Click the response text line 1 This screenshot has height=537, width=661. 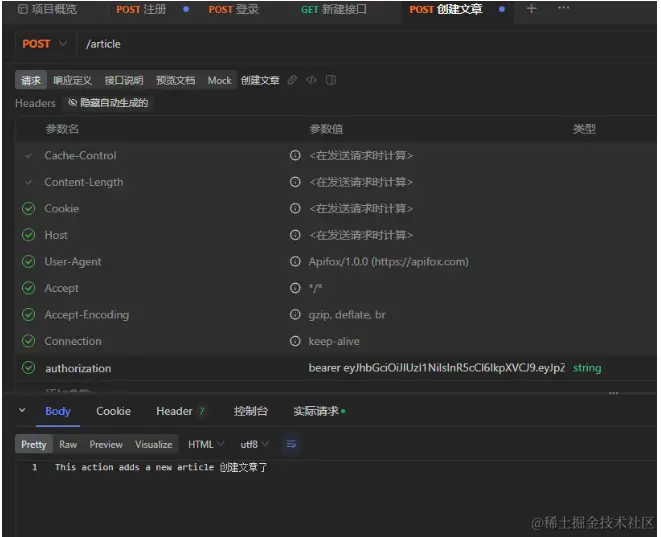click(161, 467)
